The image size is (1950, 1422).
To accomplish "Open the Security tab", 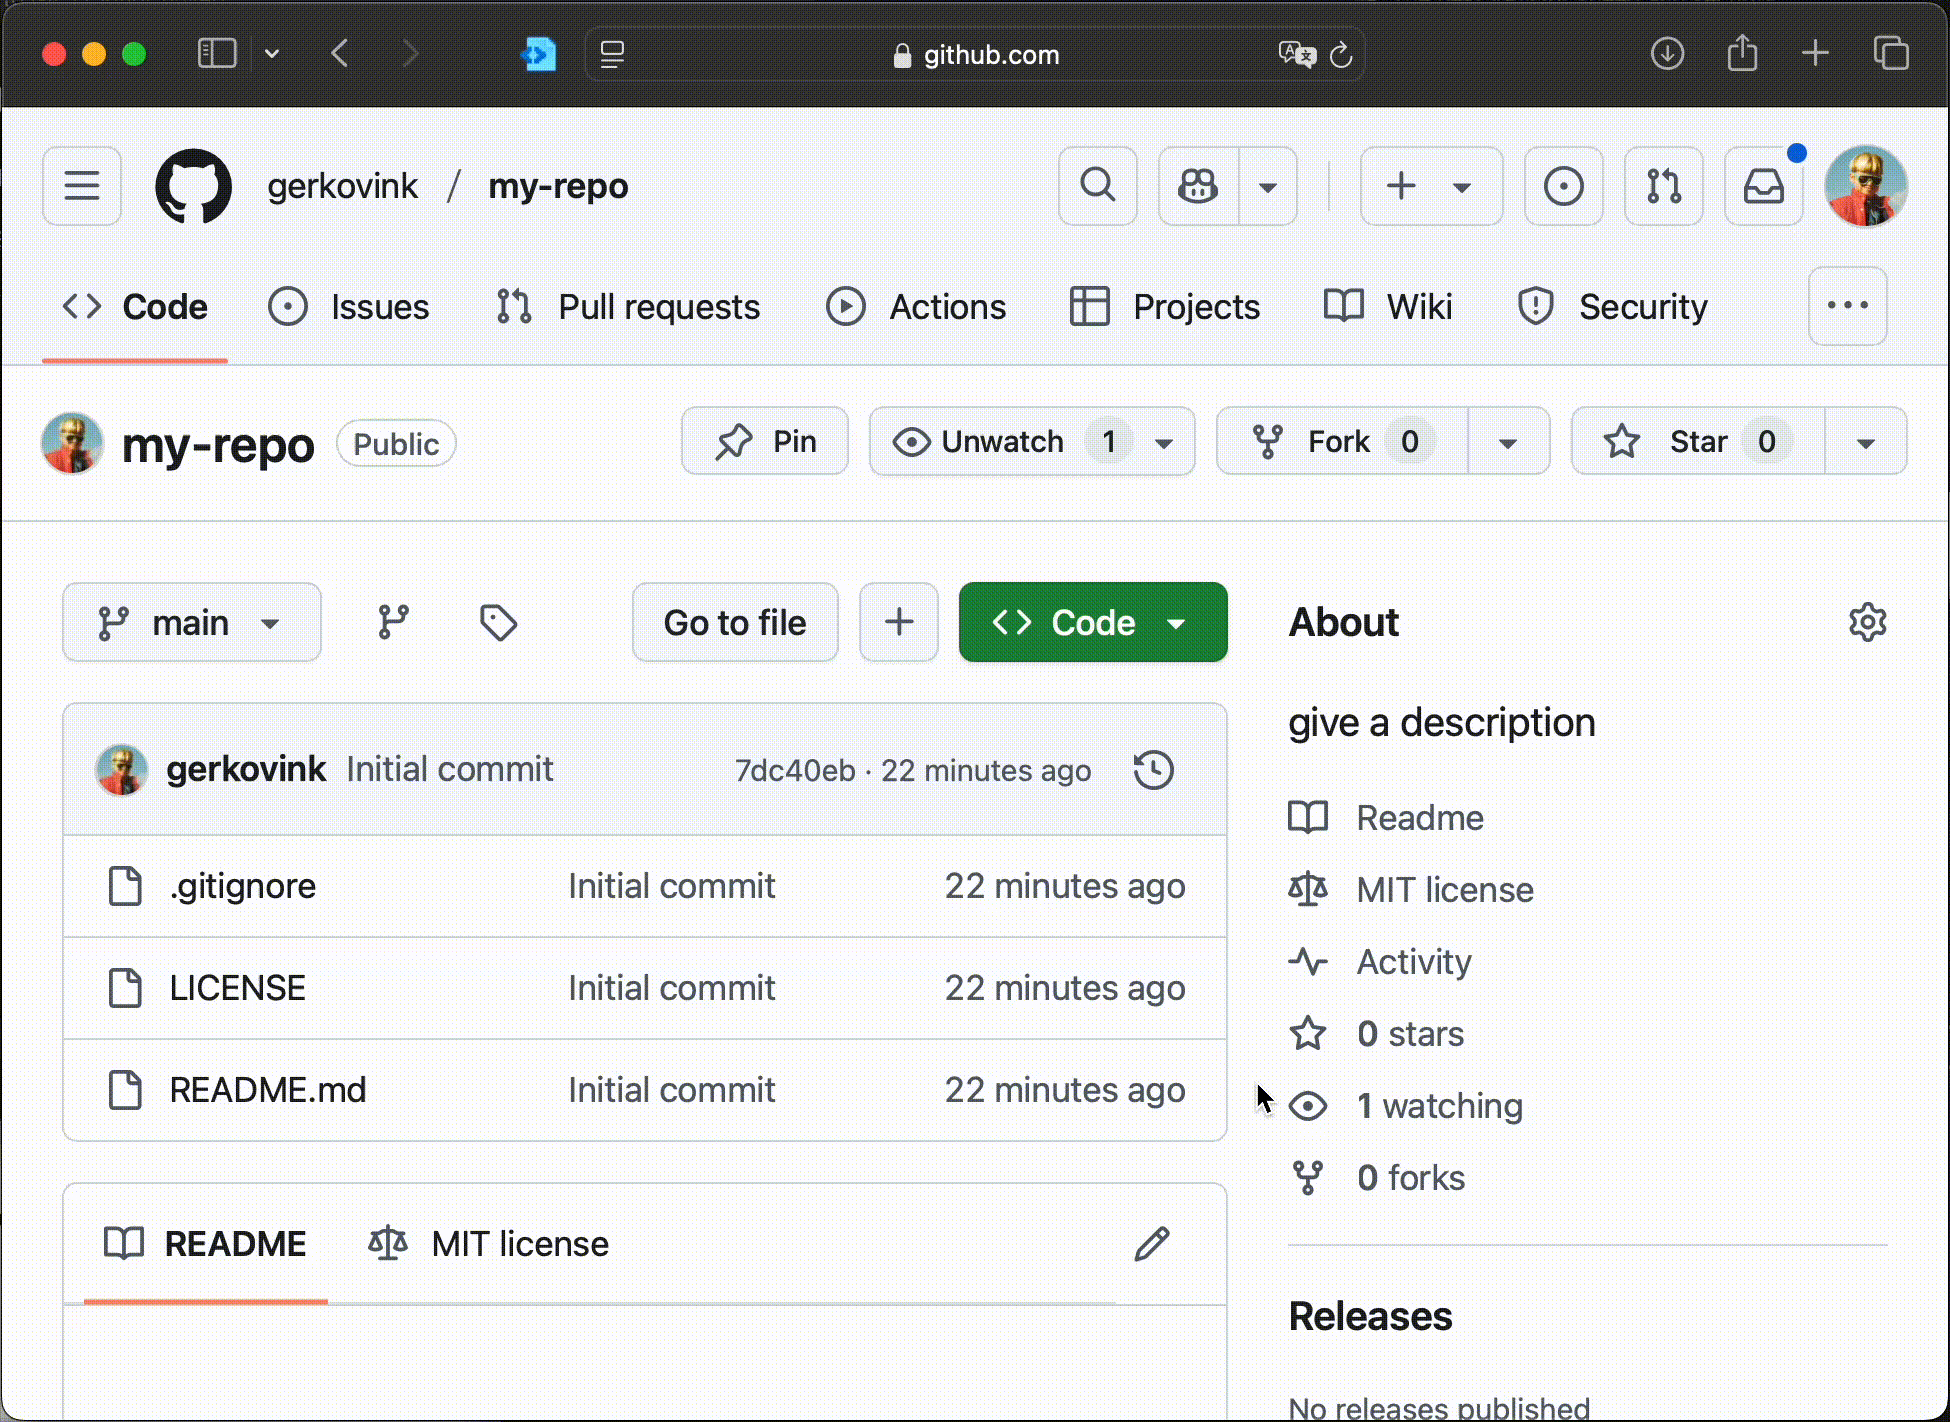I will [x=1613, y=307].
